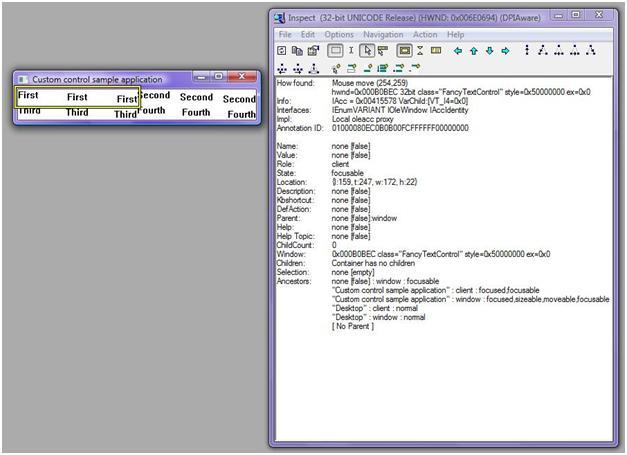Click the stacked teal list bars icon

point(383,68)
